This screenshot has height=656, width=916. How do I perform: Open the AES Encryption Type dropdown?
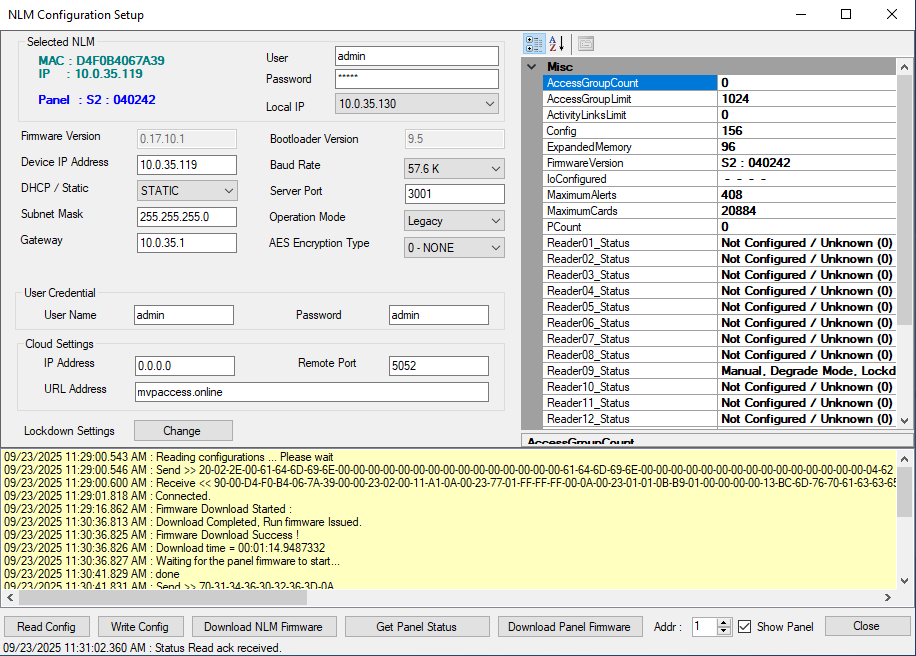point(495,247)
